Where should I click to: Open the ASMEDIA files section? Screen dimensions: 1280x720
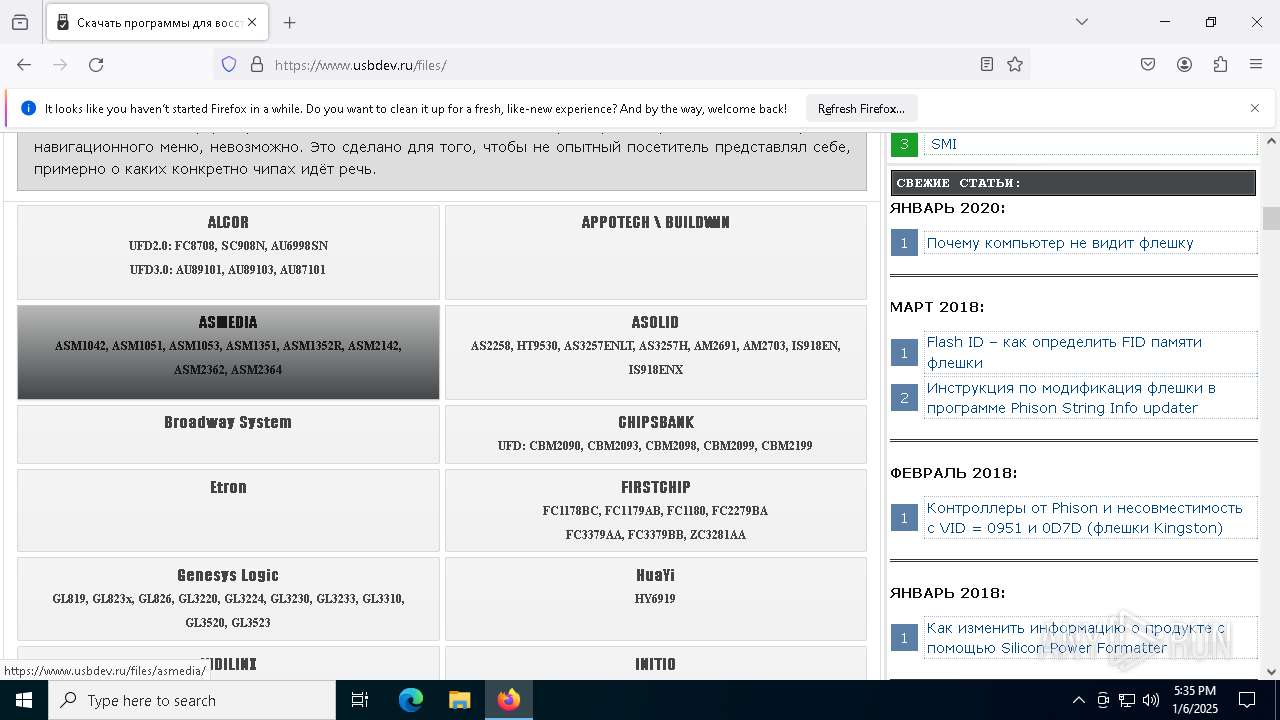[228, 352]
